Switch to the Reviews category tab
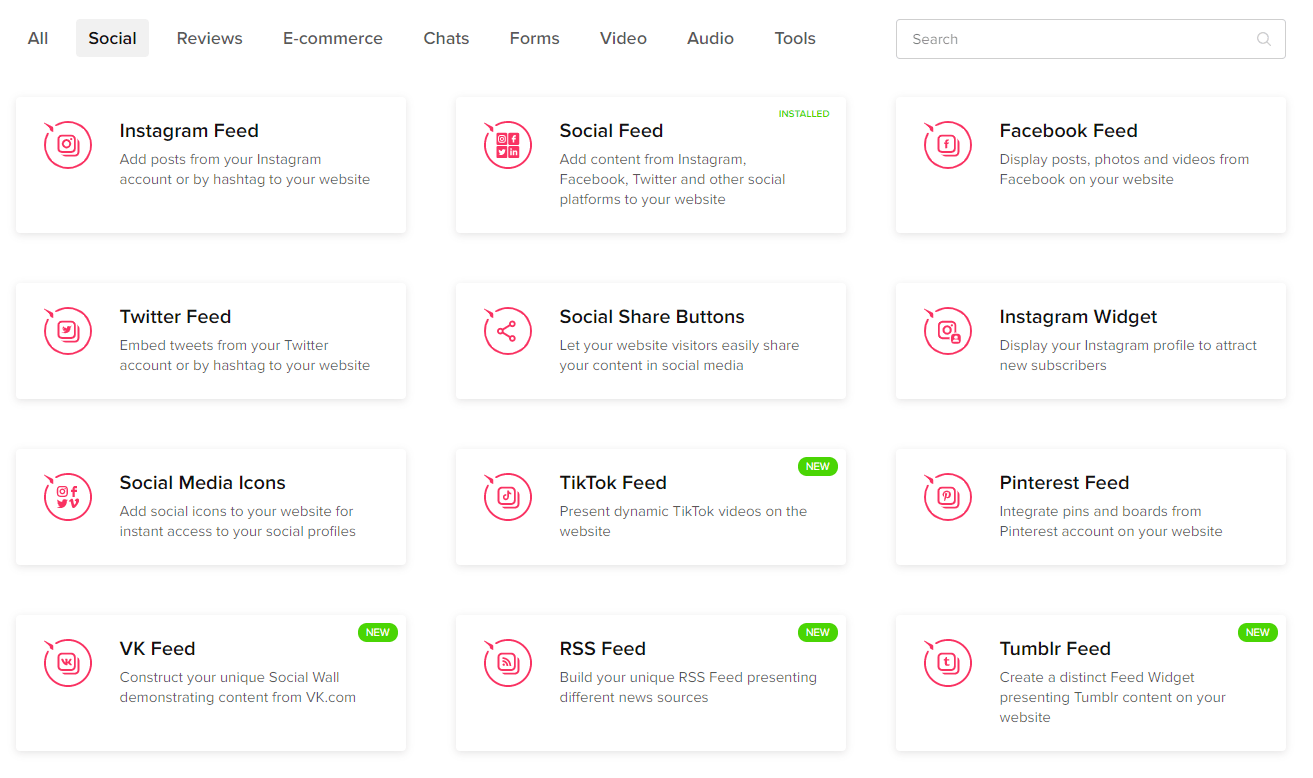This screenshot has width=1313, height=778. [210, 38]
